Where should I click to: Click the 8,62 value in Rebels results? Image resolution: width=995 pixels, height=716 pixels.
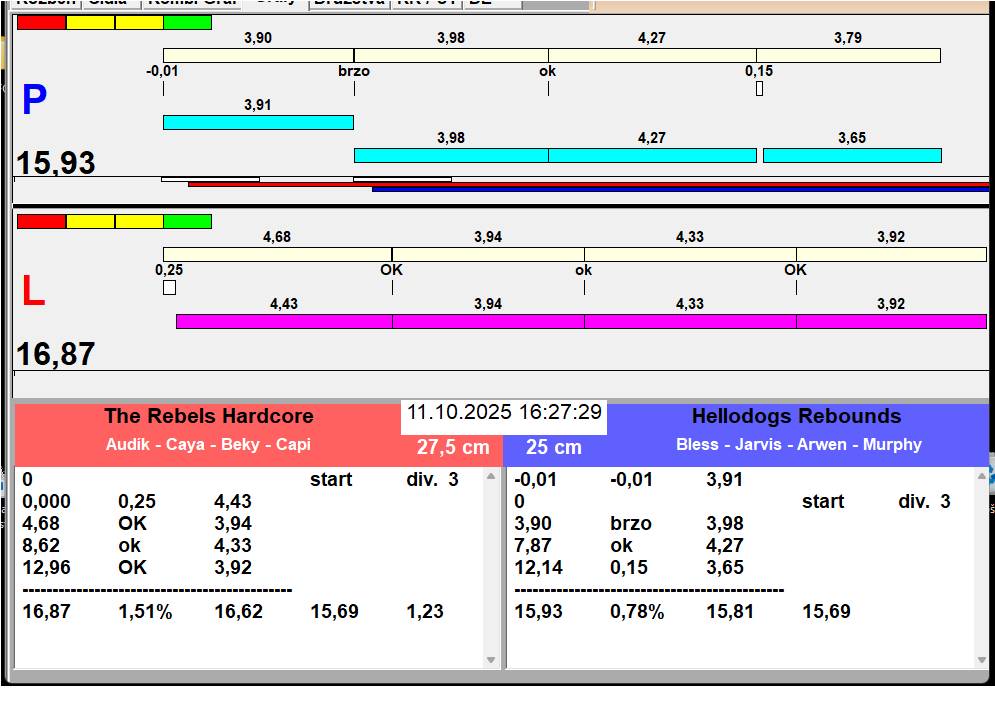41,545
